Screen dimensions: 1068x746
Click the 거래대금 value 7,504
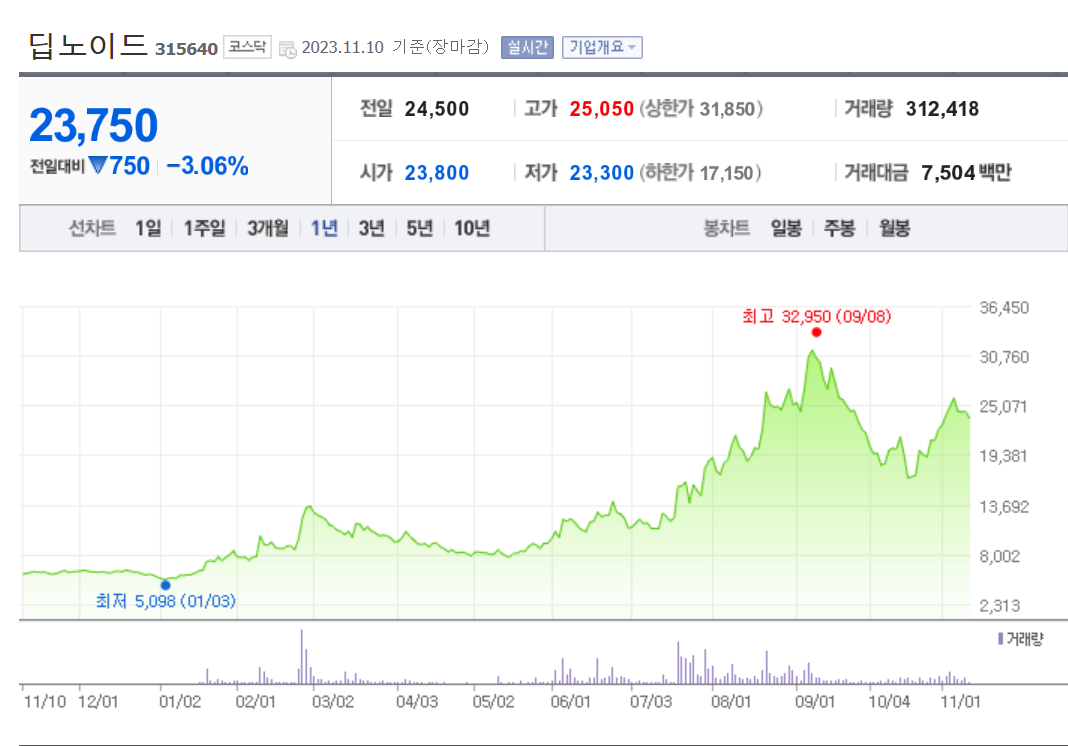948,173
